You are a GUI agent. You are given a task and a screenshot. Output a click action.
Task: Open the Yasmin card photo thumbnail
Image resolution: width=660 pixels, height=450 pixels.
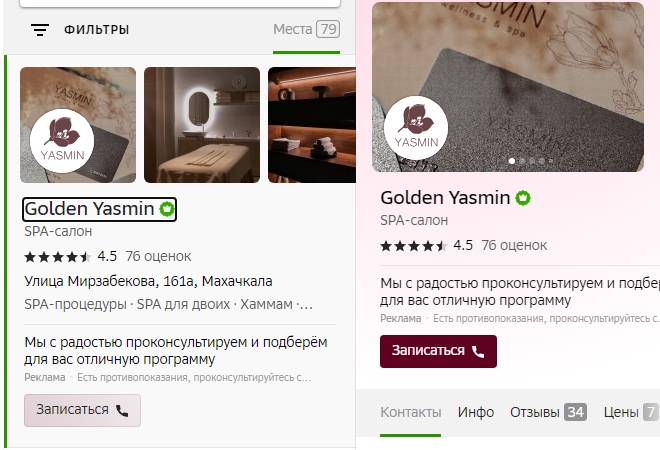point(78,125)
